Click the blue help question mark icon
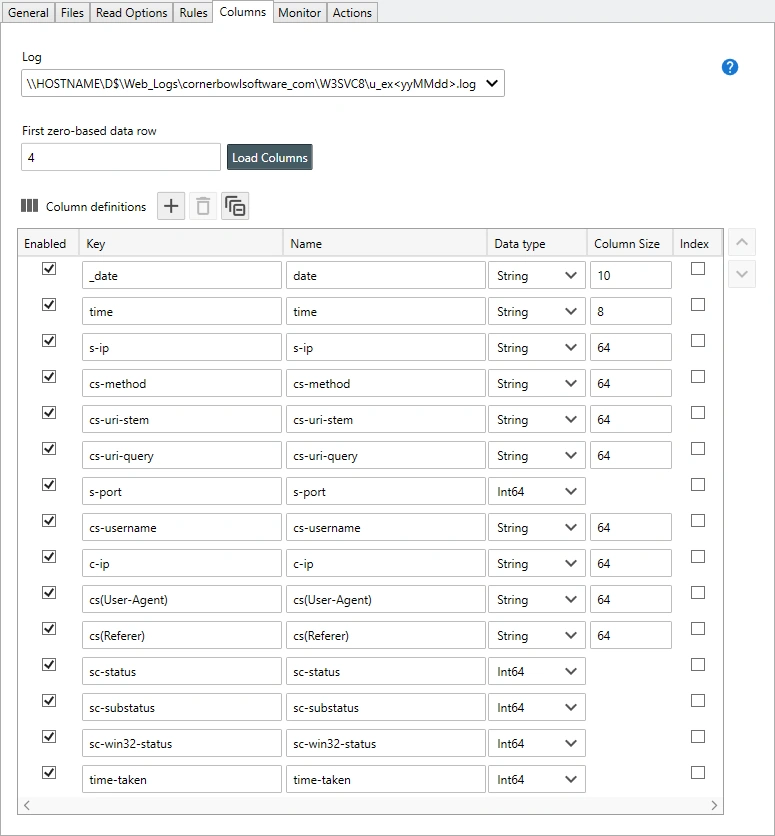 point(730,67)
